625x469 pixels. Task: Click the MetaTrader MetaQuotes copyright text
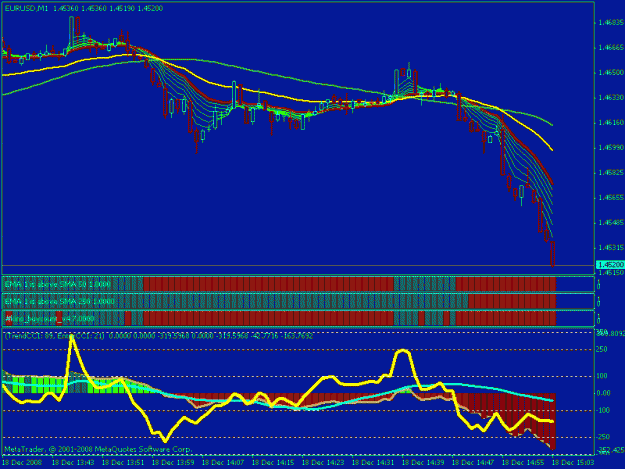pos(98,449)
